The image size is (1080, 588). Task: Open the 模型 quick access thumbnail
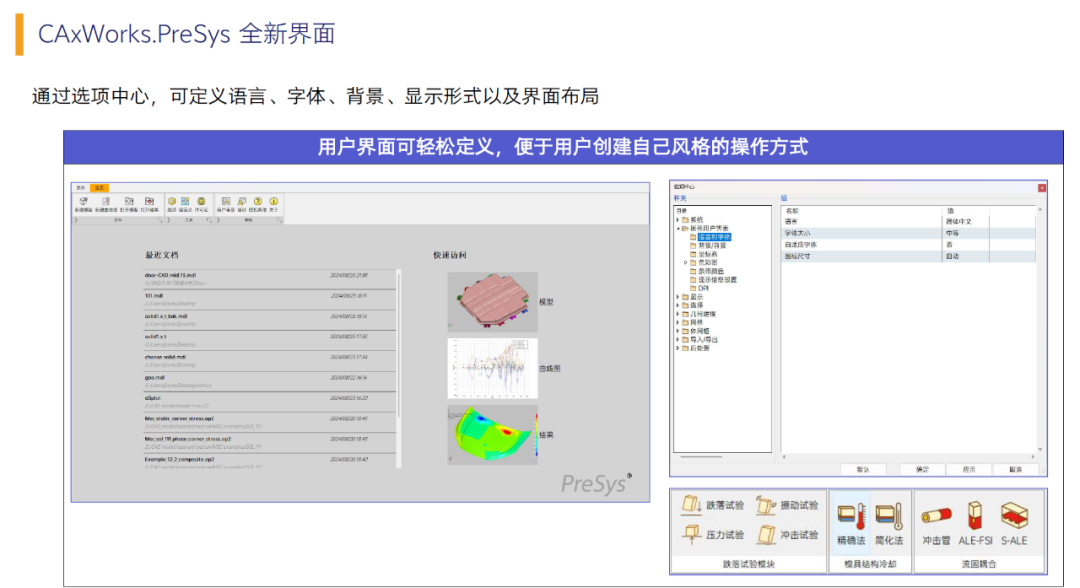[492, 301]
